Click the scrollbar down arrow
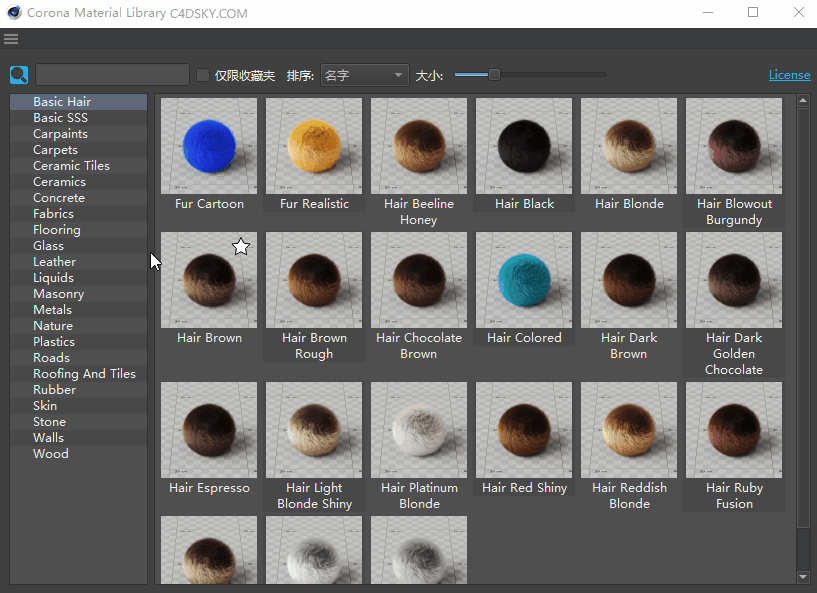817x593 pixels. point(803,577)
